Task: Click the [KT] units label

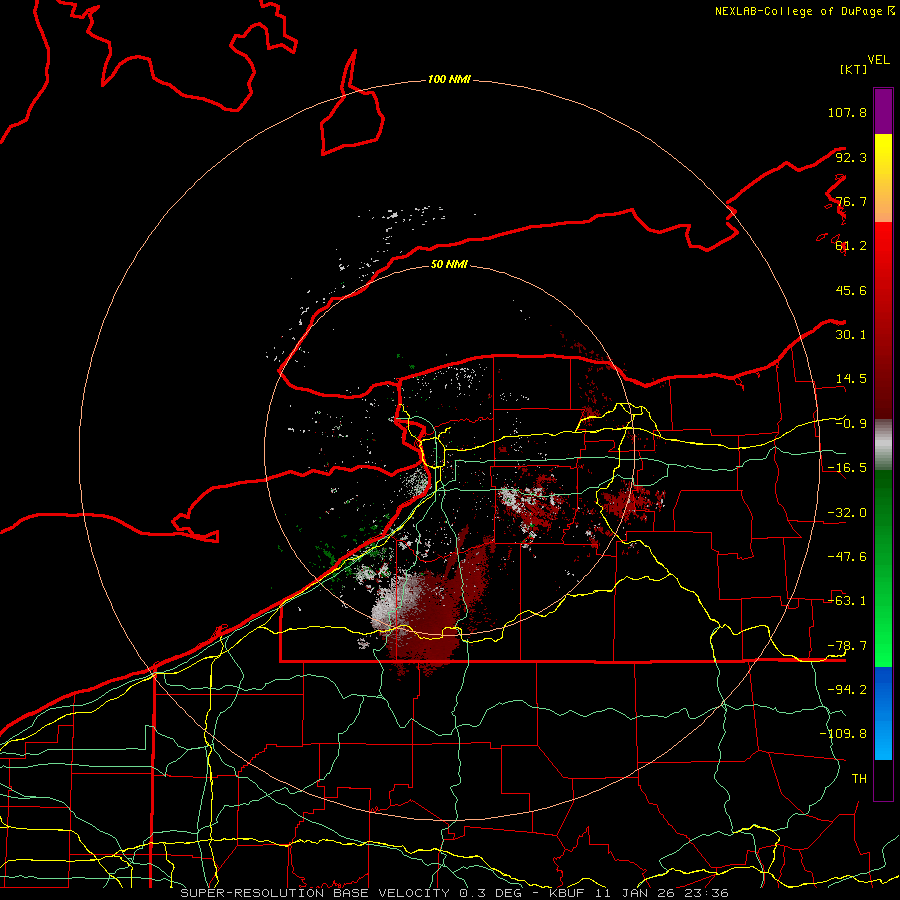Action: [x=854, y=69]
